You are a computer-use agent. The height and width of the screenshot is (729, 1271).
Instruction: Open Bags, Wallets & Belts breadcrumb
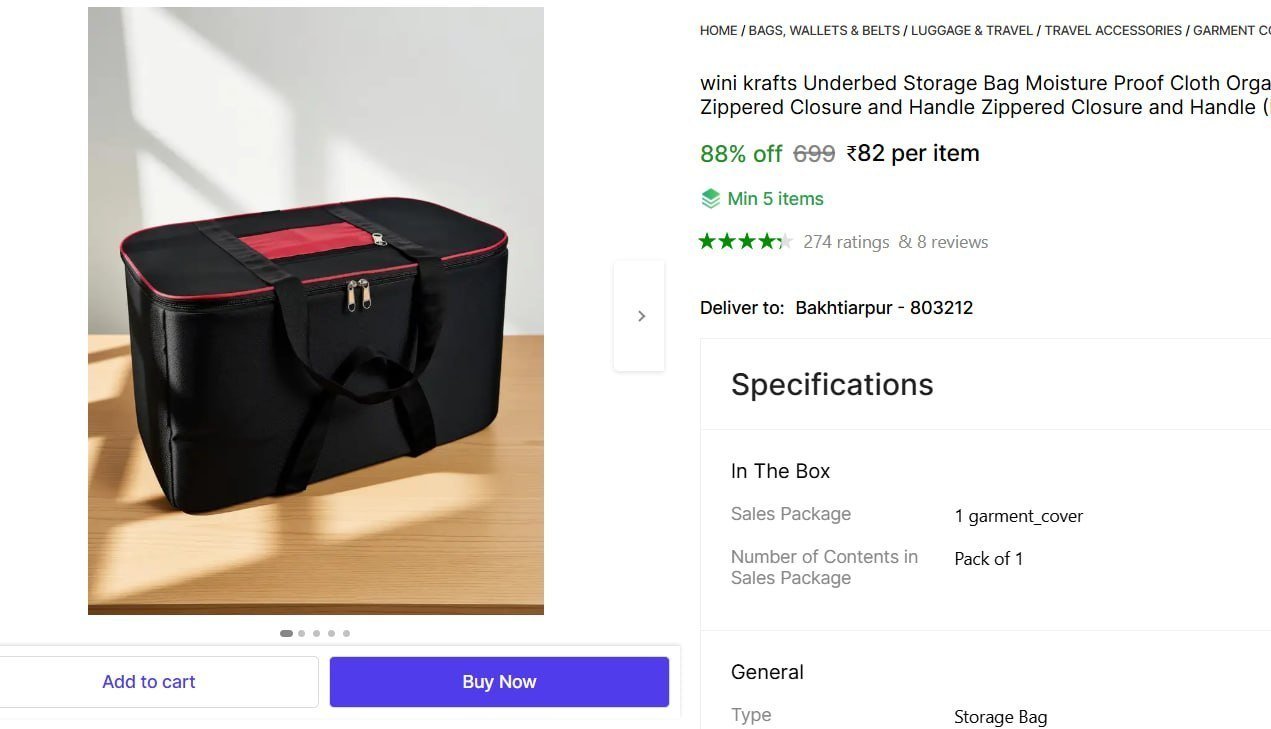pyautogui.click(x=824, y=31)
